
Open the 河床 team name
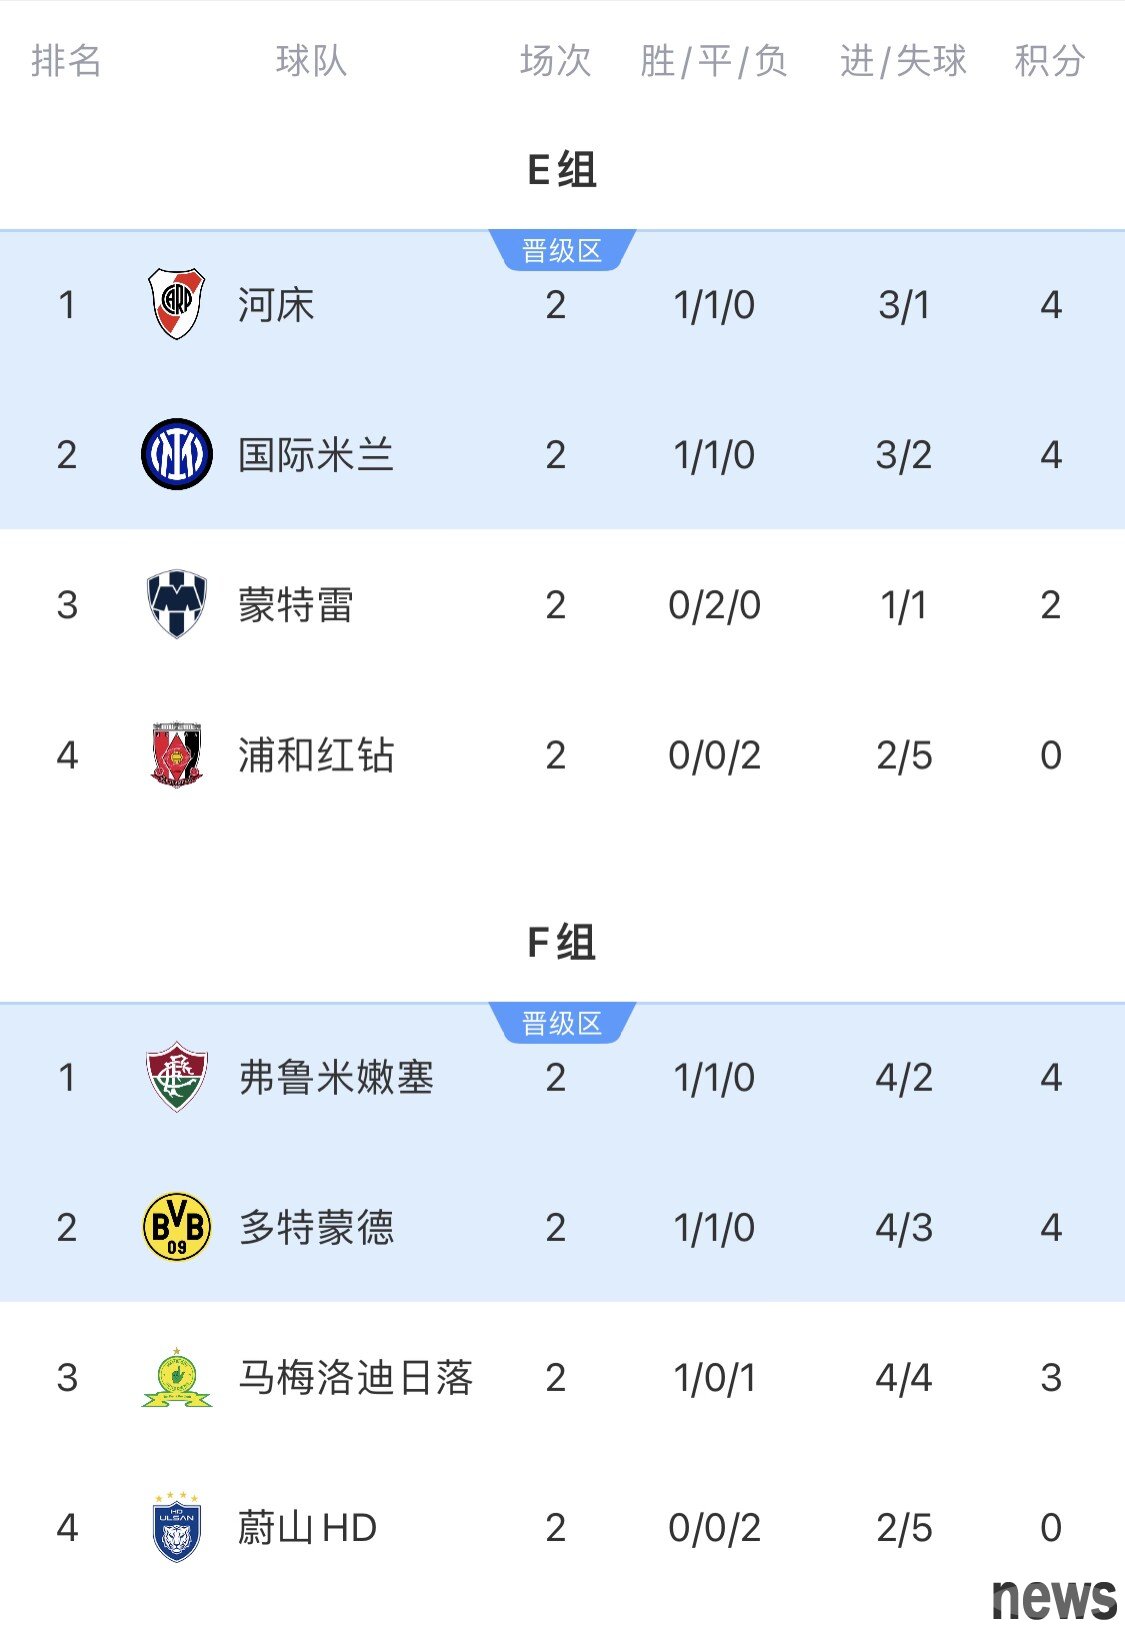pos(276,305)
